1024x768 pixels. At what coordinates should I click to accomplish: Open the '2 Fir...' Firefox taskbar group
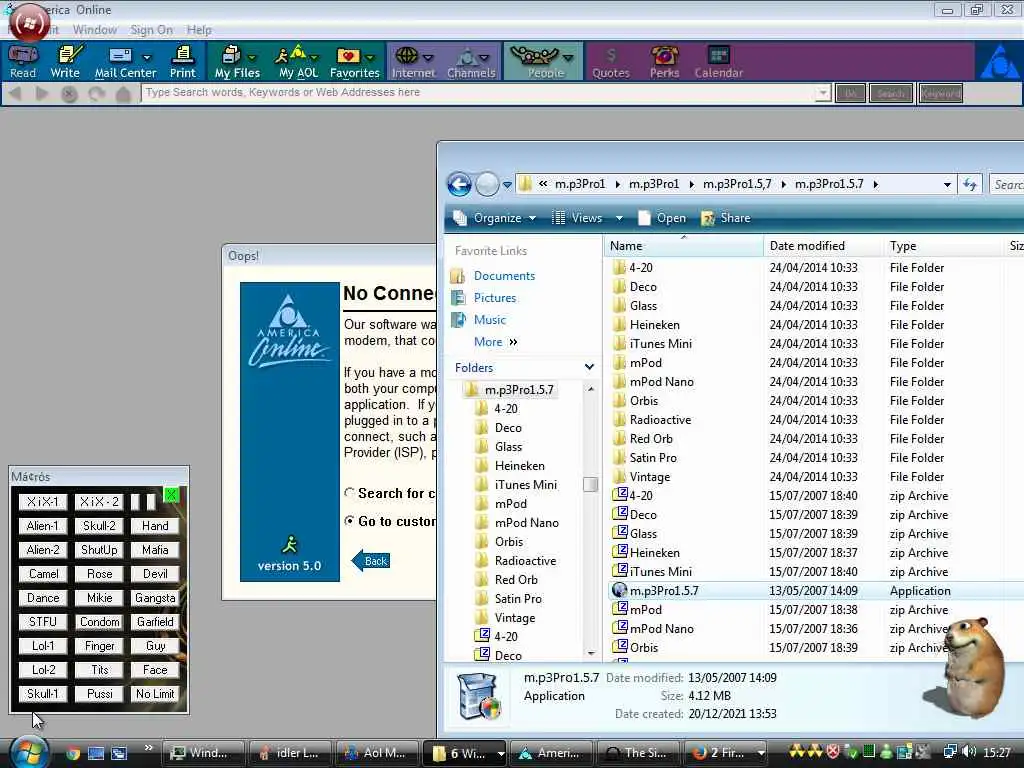726,753
